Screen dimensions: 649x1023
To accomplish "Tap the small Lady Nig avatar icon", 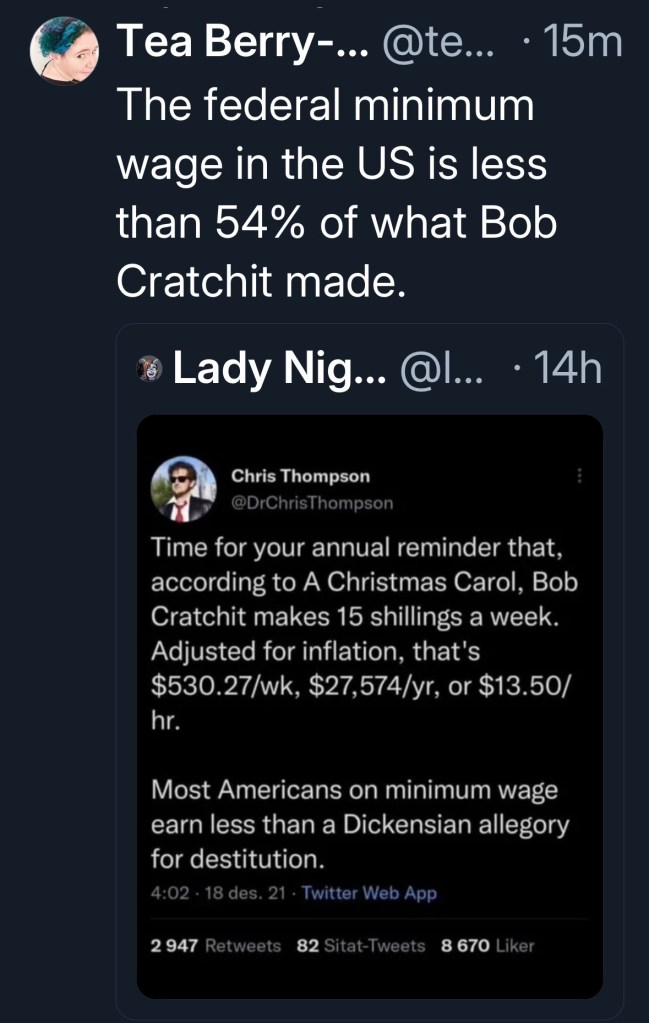I will point(150,370).
